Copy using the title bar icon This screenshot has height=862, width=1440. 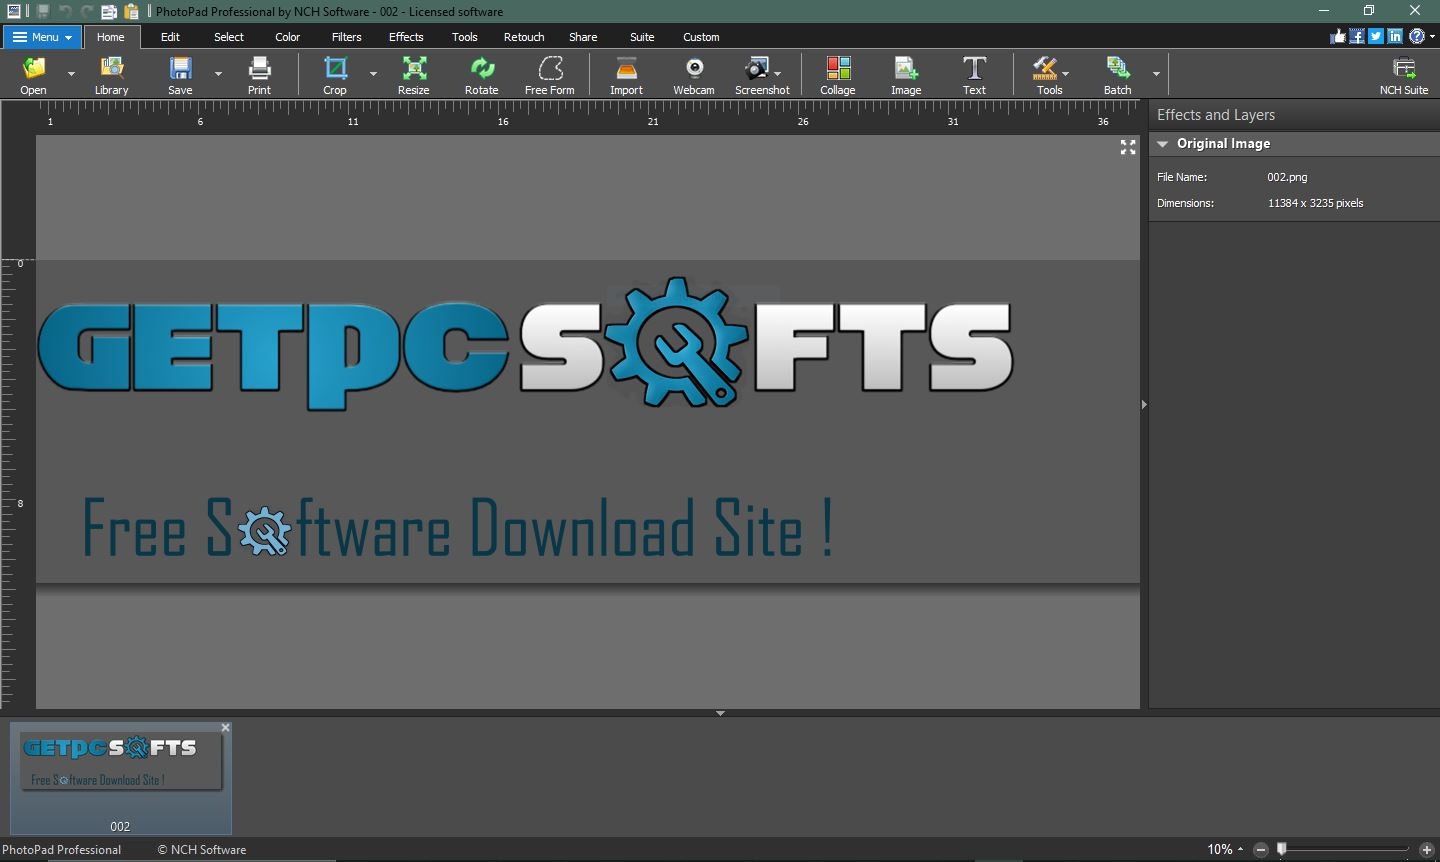[x=109, y=11]
